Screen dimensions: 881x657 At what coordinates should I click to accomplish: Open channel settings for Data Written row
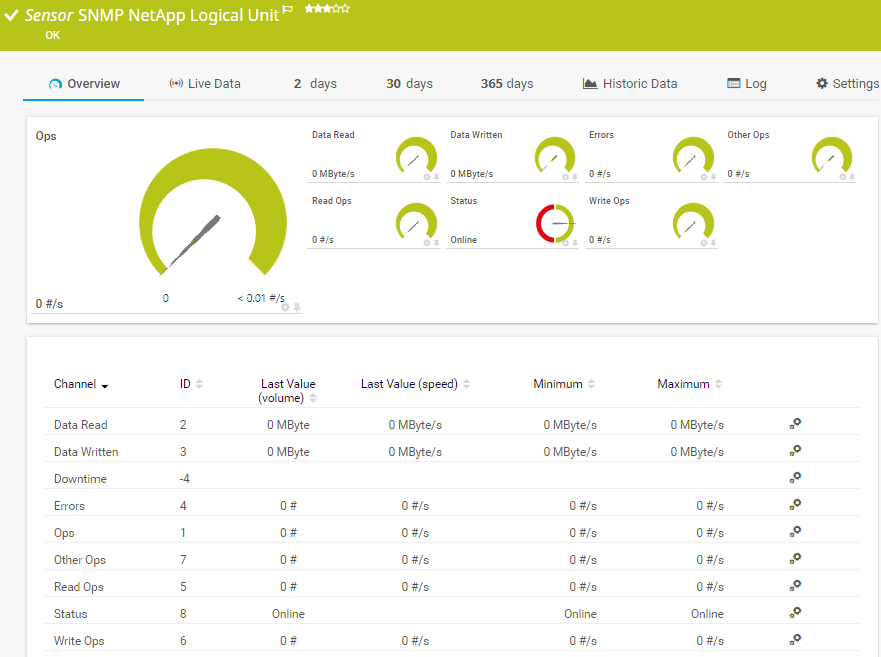[x=795, y=451]
